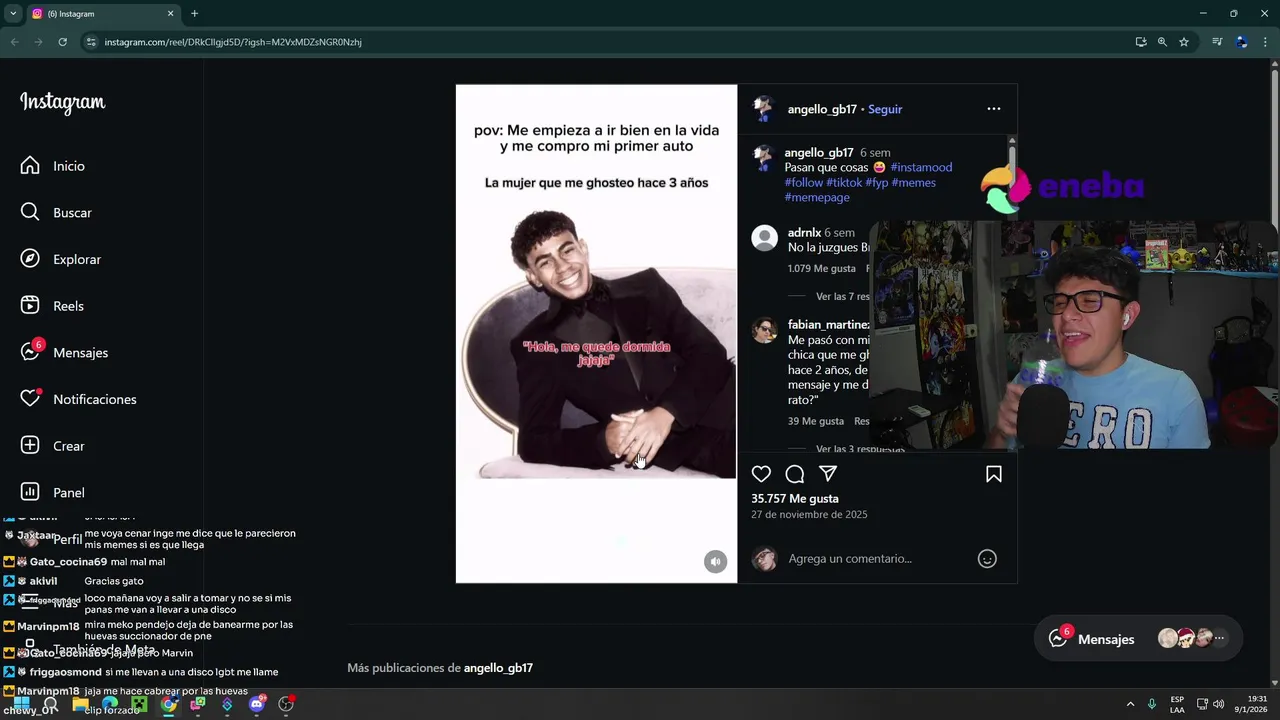Go back in browser history
Screen dimensions: 1280x720
pos(14,42)
